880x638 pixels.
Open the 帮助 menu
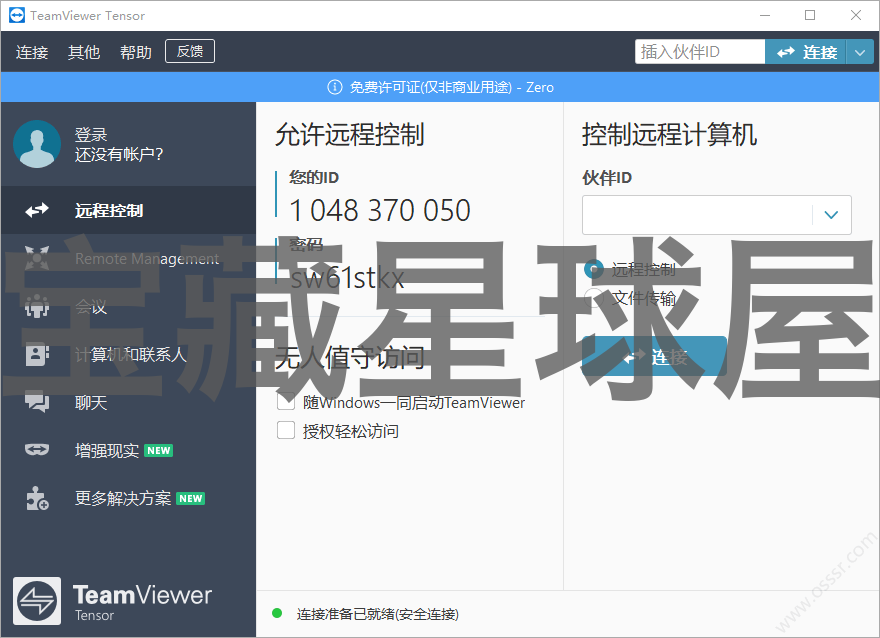[136, 52]
